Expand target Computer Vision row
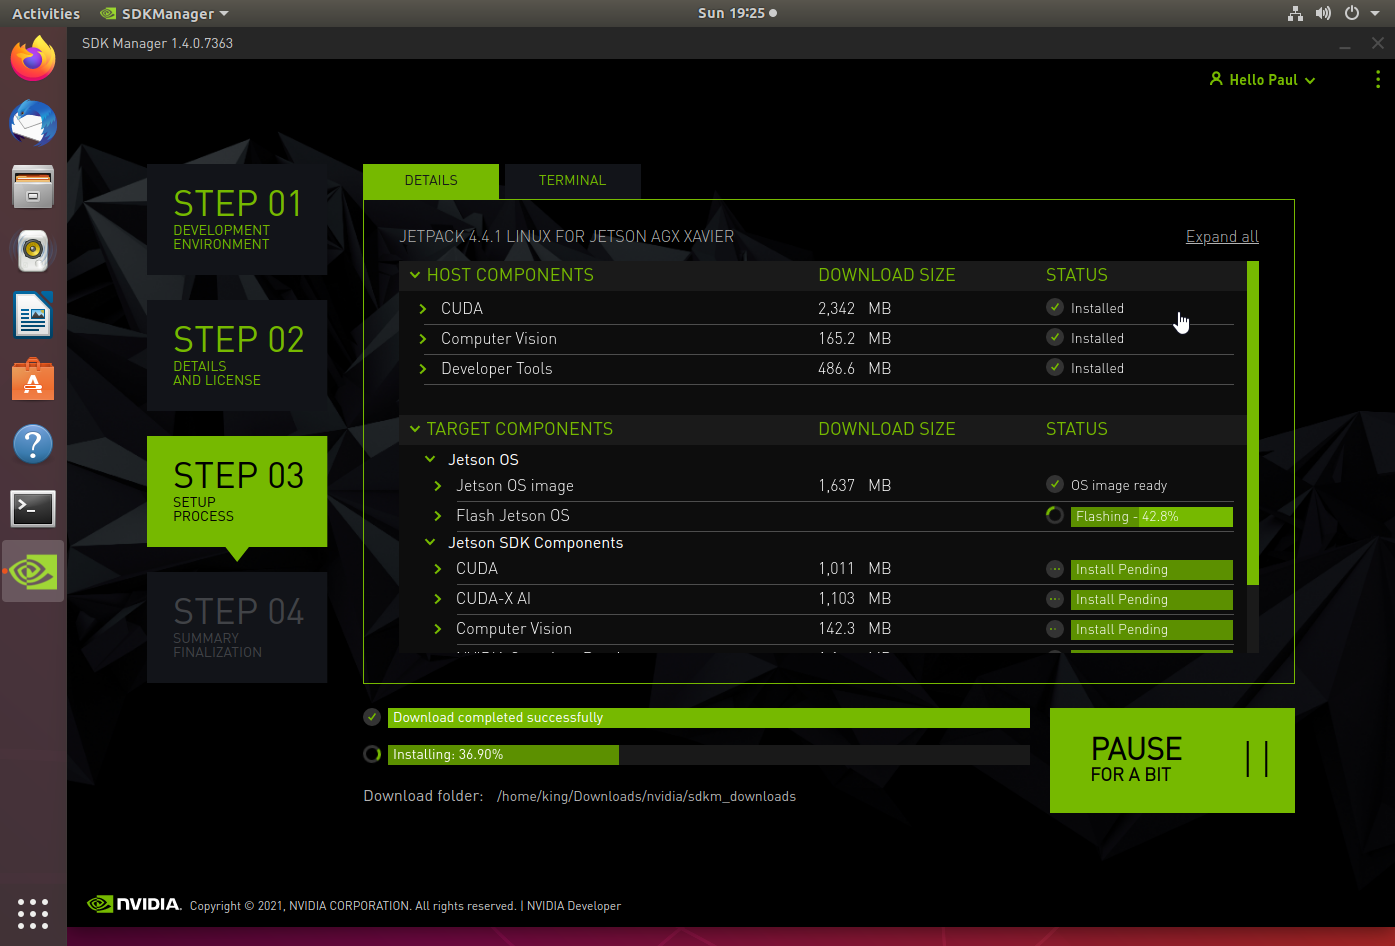 click(438, 629)
